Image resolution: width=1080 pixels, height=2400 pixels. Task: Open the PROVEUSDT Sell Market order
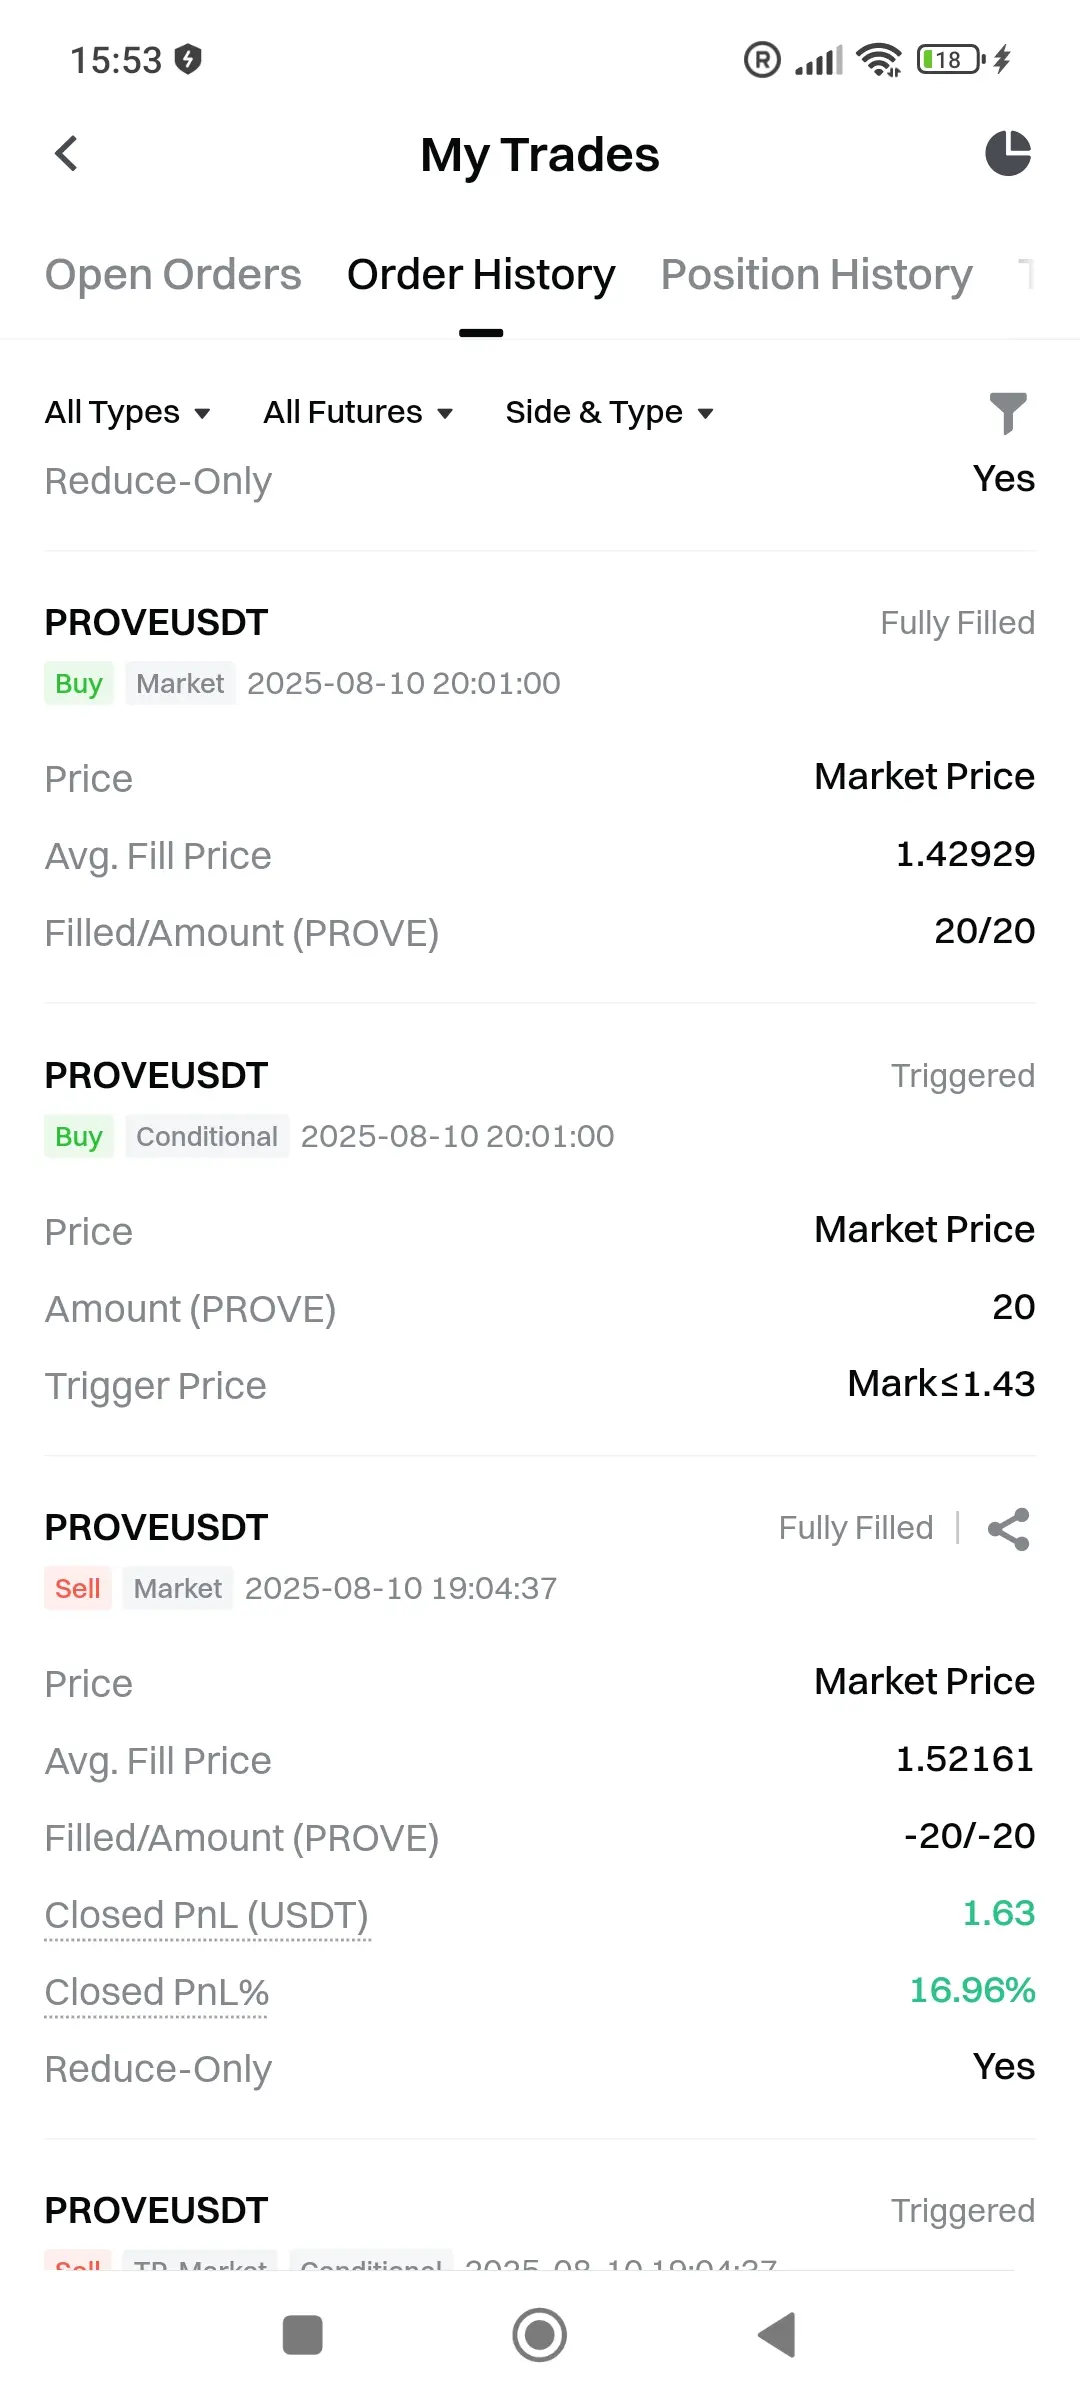pos(540,1798)
